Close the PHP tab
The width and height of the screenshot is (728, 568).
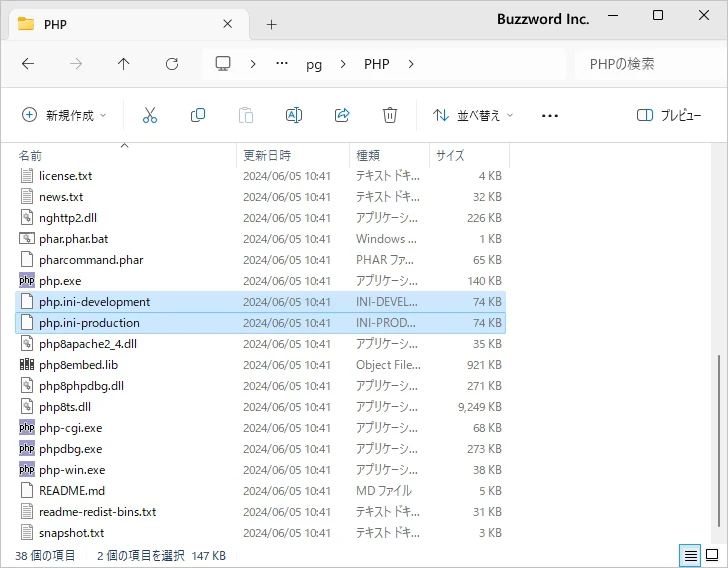point(228,24)
